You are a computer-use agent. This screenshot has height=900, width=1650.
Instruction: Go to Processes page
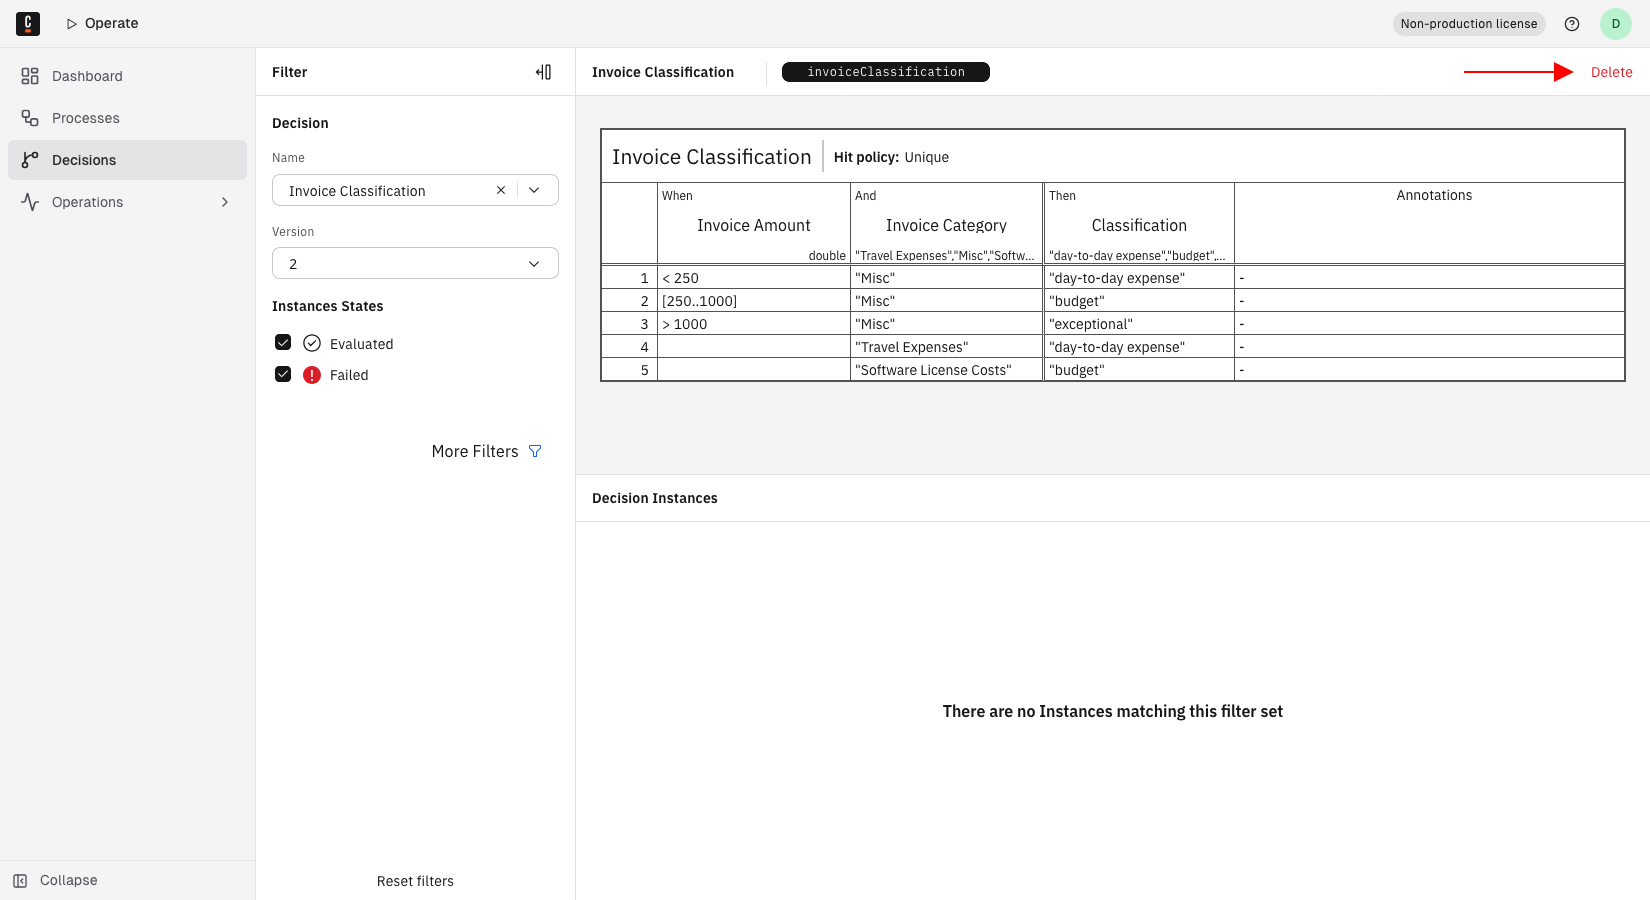click(x=127, y=118)
